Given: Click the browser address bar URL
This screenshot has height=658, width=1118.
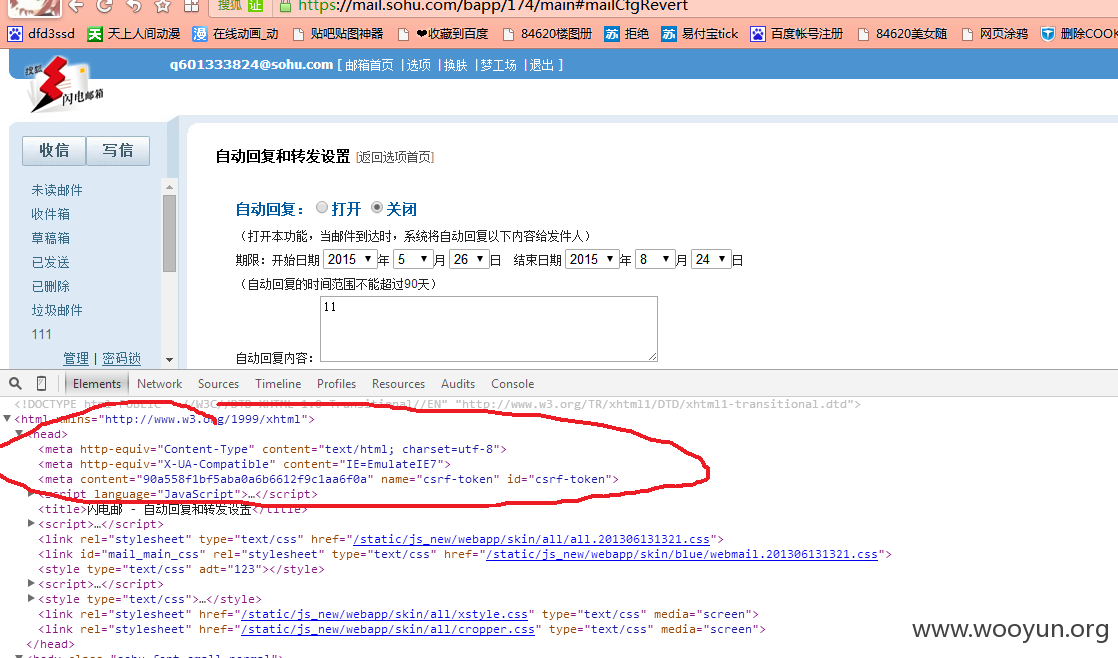Looking at the screenshot, I should [x=493, y=6].
